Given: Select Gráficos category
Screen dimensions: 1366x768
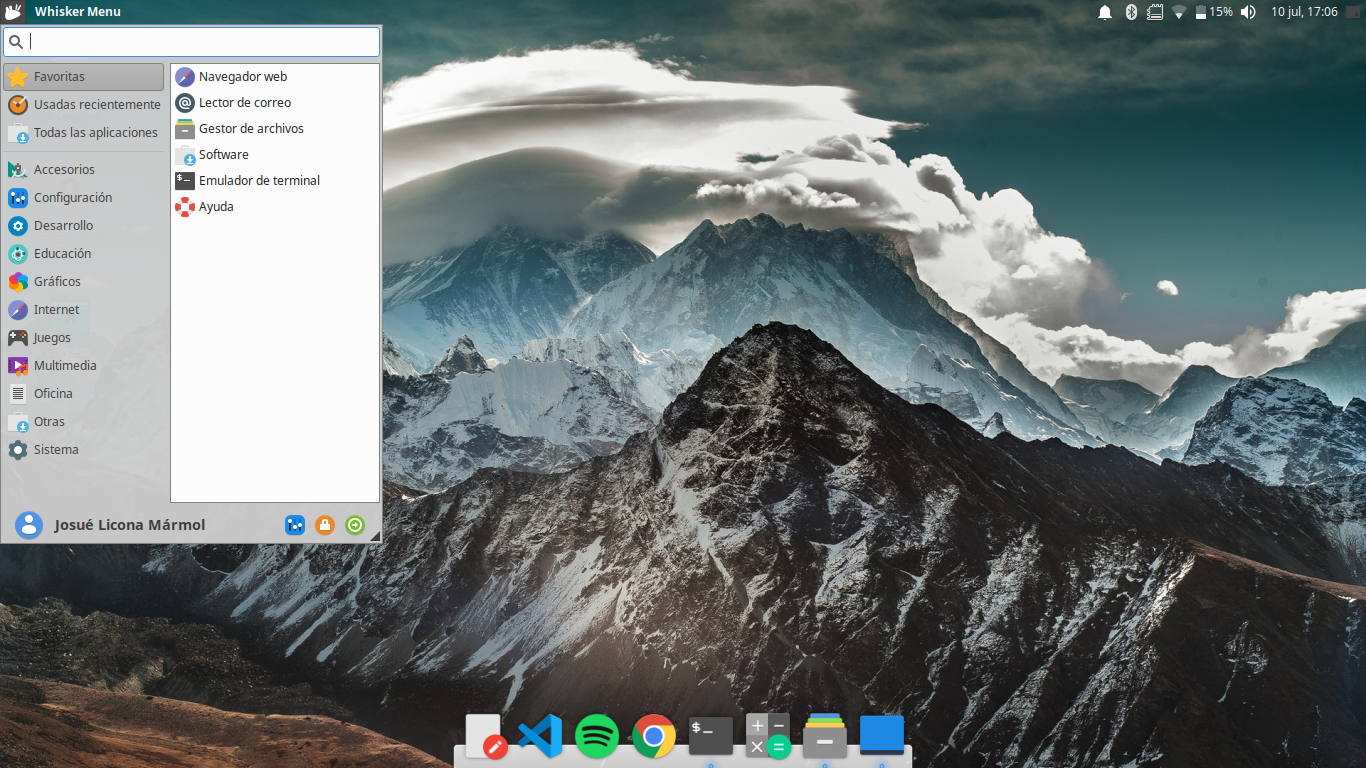Looking at the screenshot, I should (84, 282).
